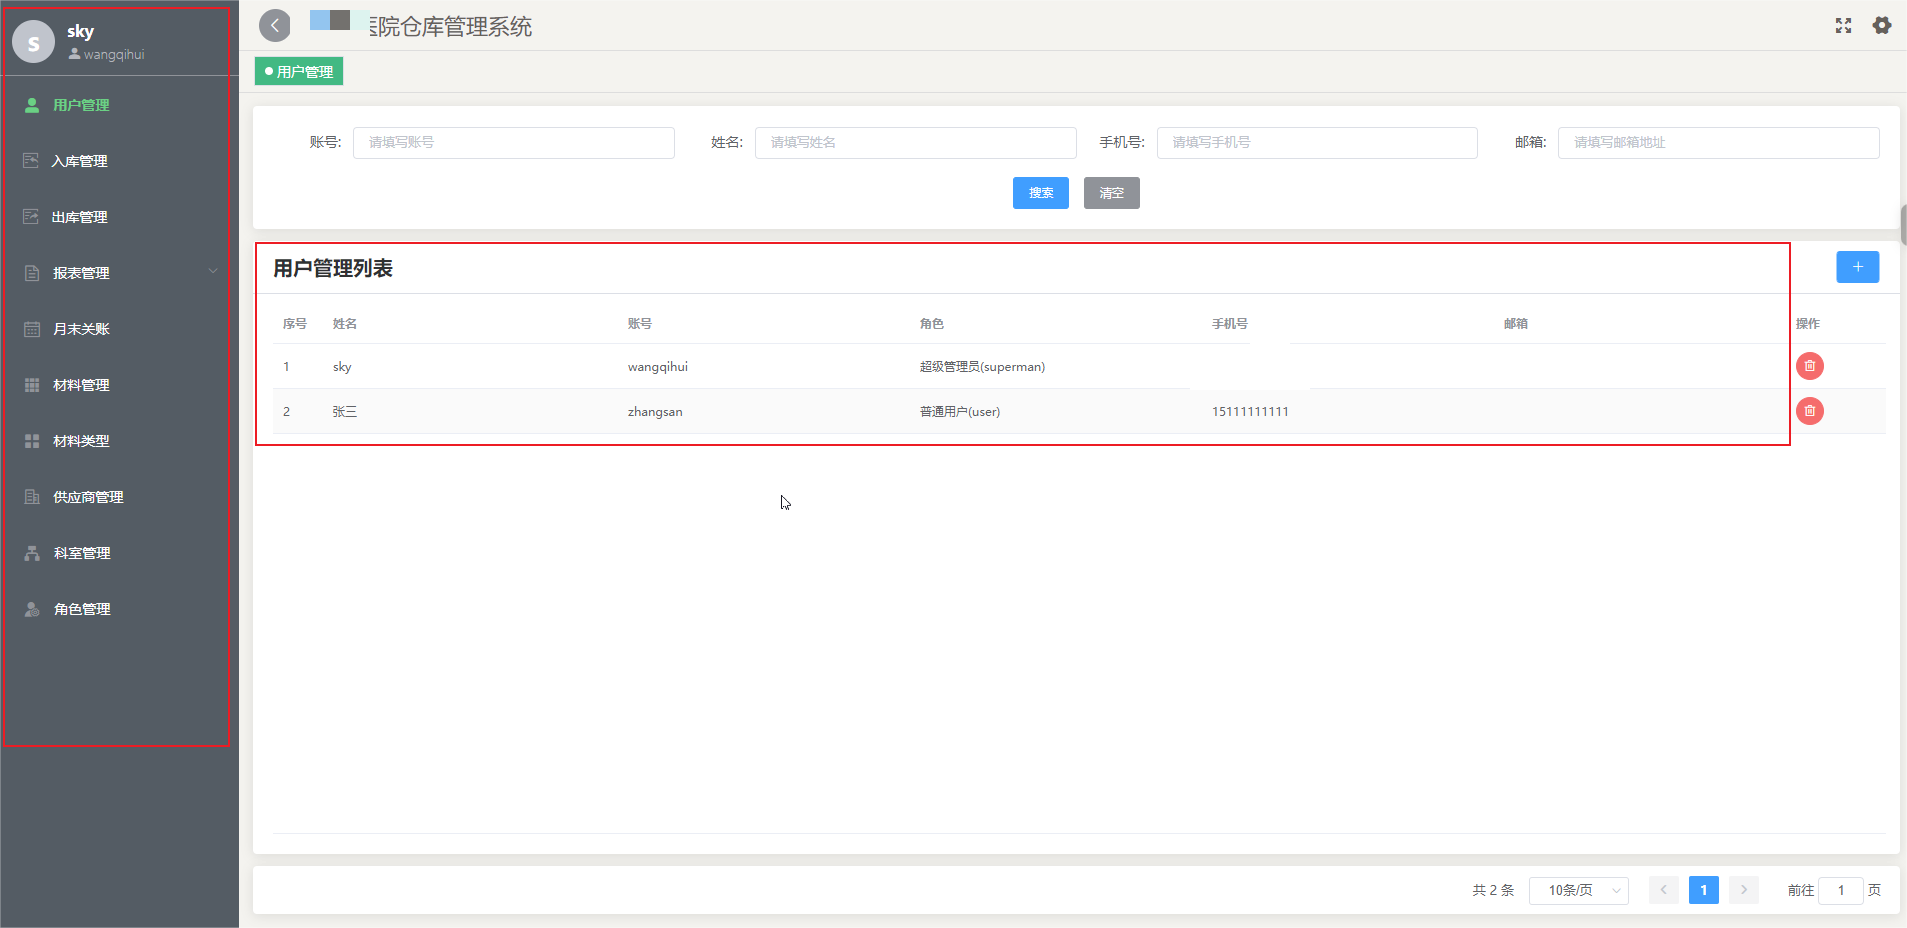Click role cell 普通用户(user)
This screenshot has width=1907, height=928.
pyautogui.click(x=960, y=412)
